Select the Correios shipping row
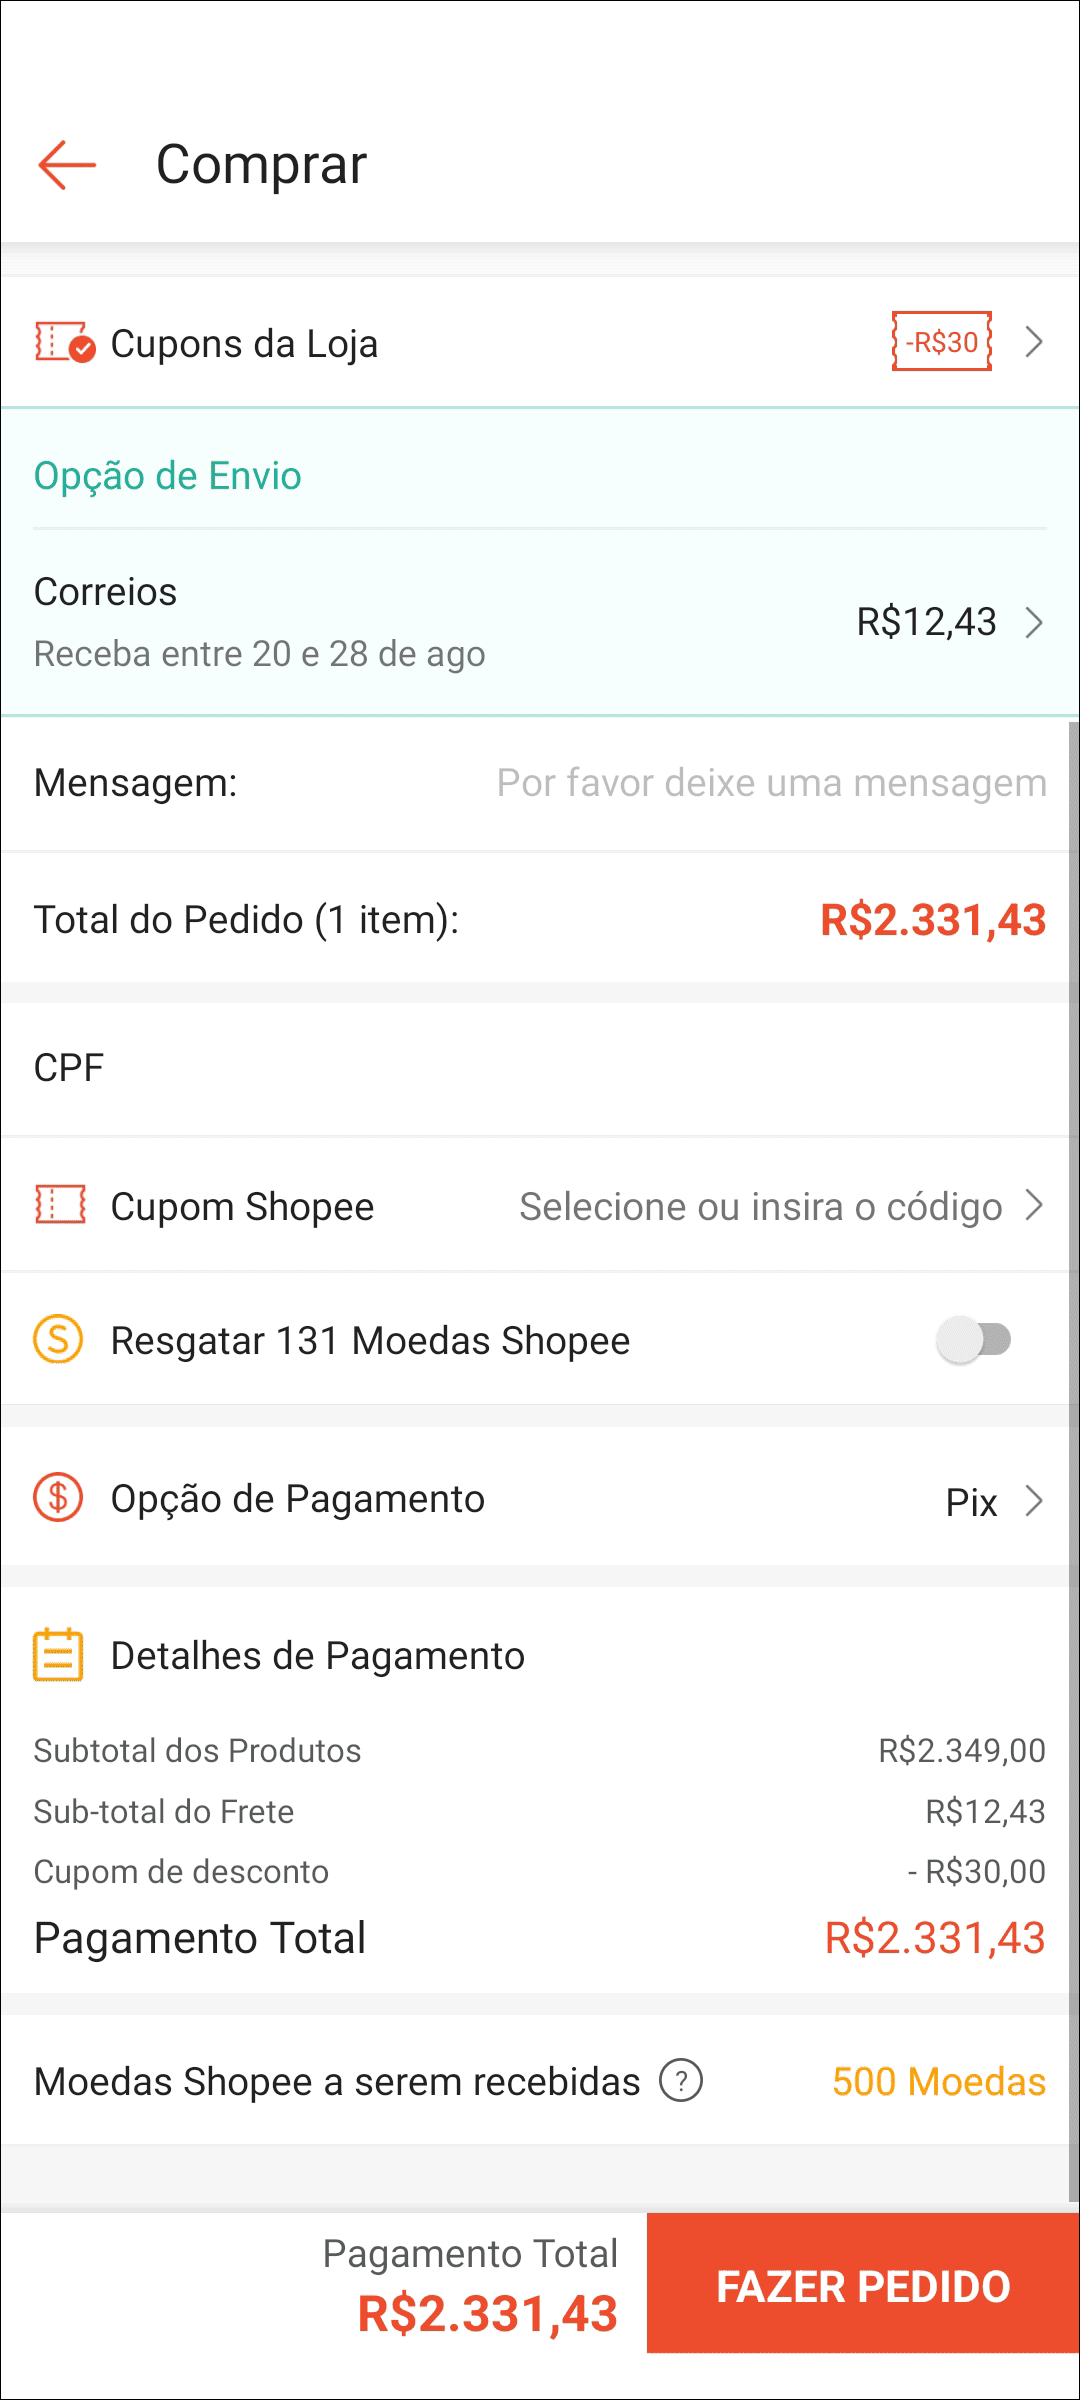The width and height of the screenshot is (1080, 2400). (400, 622)
